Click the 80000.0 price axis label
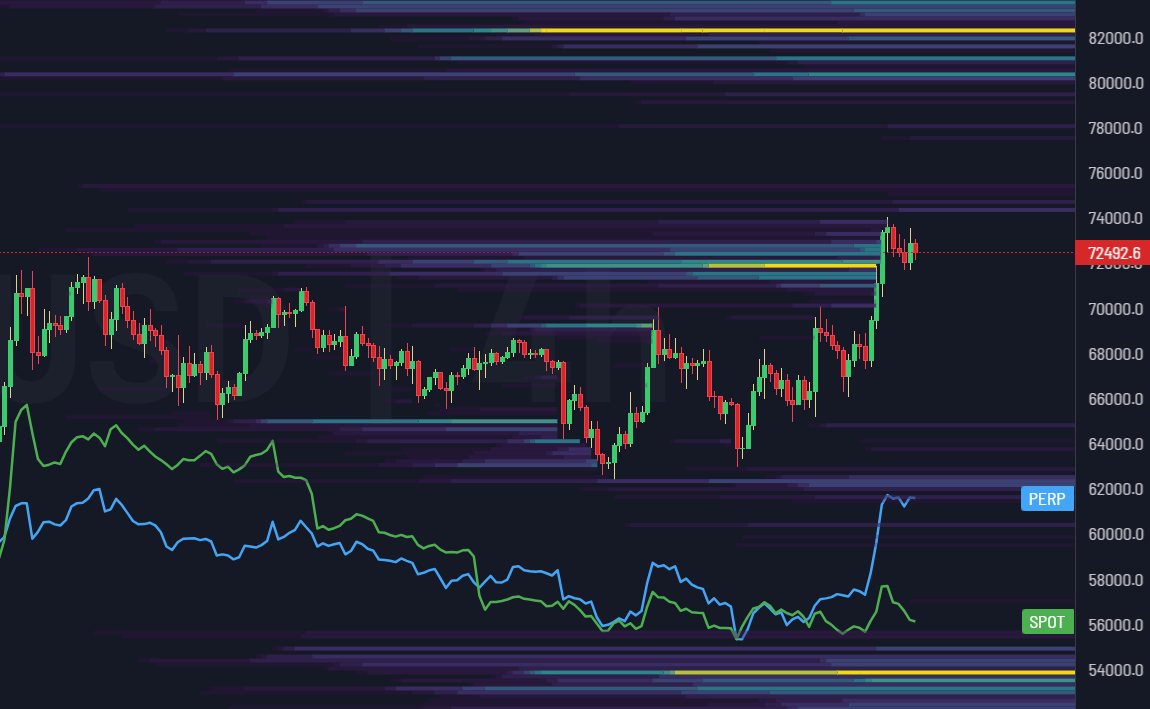Image resolution: width=1150 pixels, height=709 pixels. (1115, 83)
